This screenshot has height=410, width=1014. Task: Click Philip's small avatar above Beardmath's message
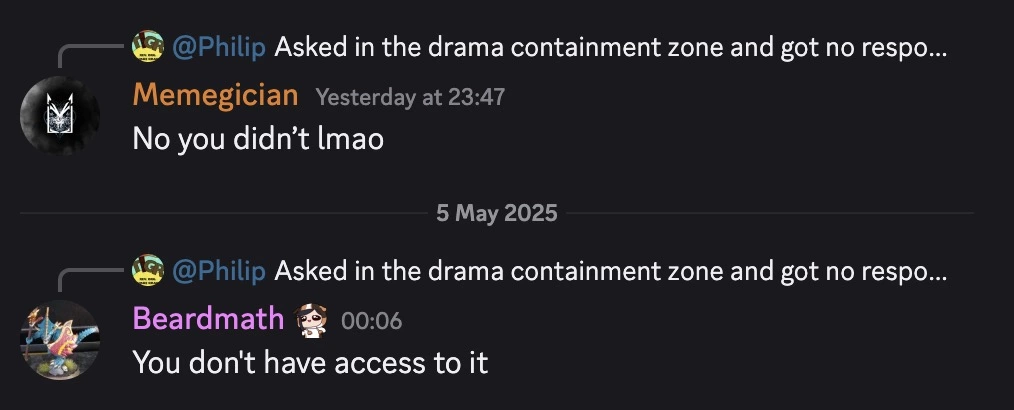pos(148,270)
